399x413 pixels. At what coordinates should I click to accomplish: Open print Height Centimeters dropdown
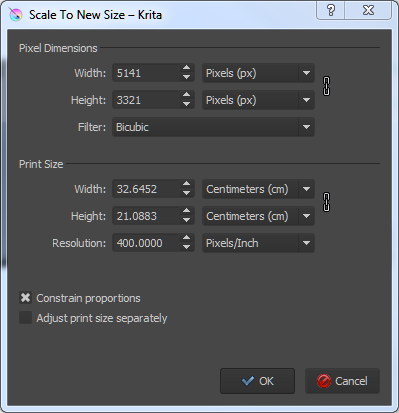click(258, 216)
